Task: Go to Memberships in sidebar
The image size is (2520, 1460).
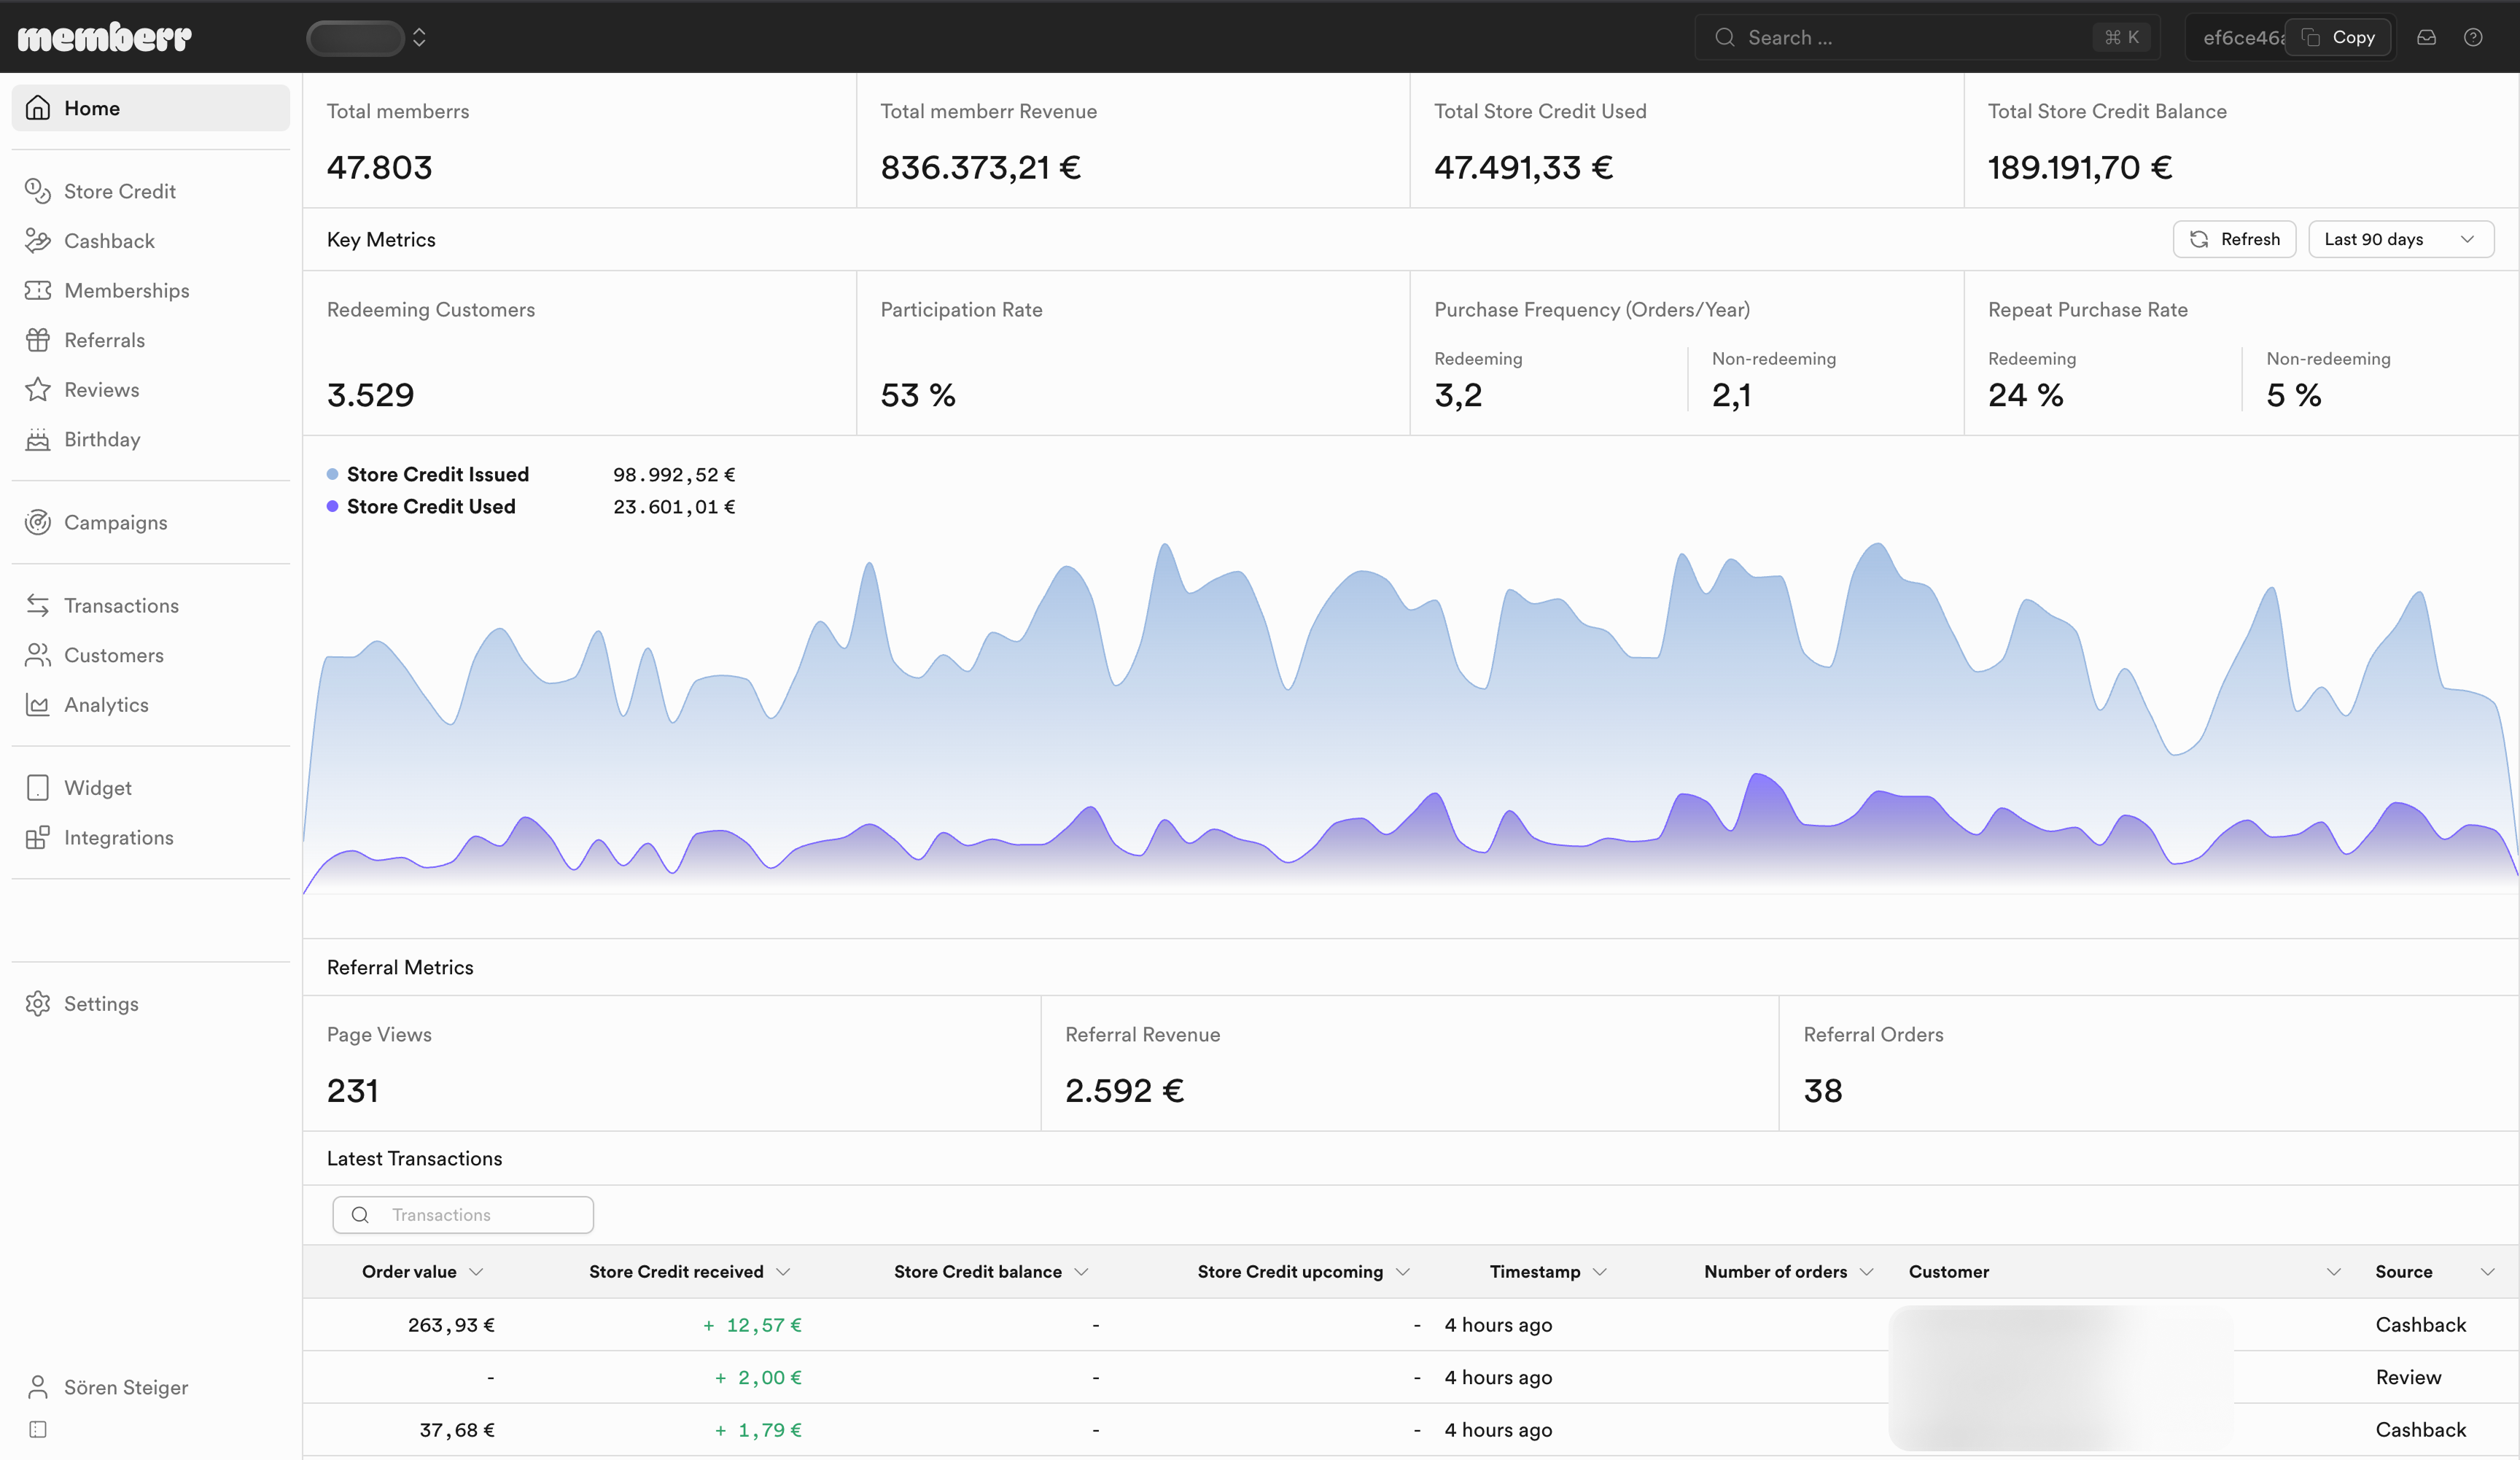Action: click(126, 291)
